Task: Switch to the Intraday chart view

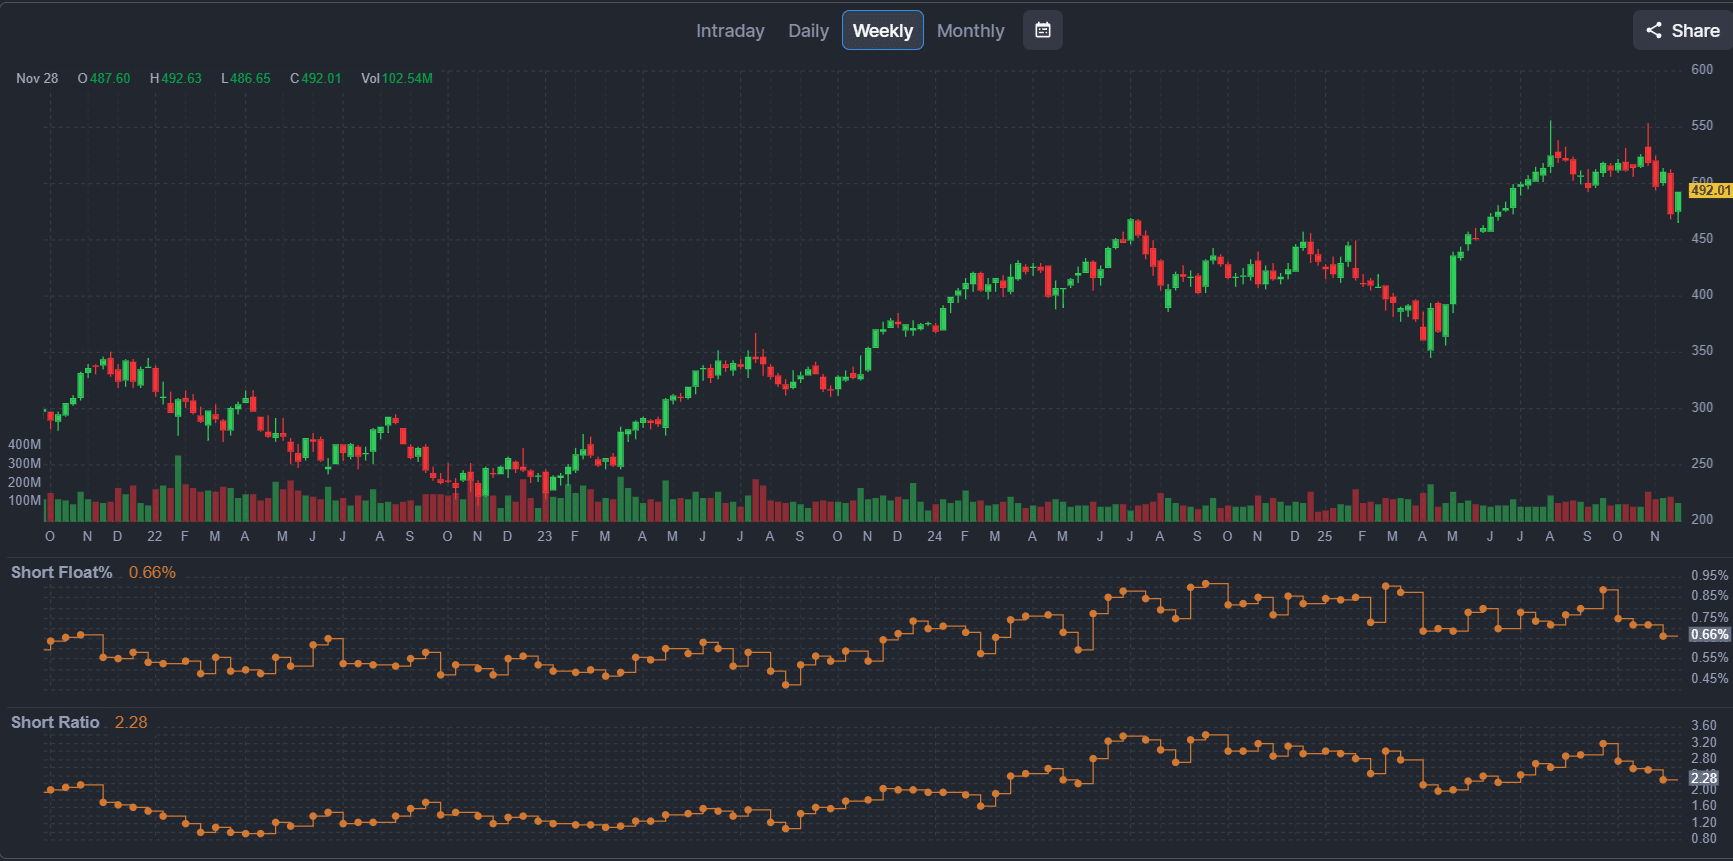Action: 730,31
